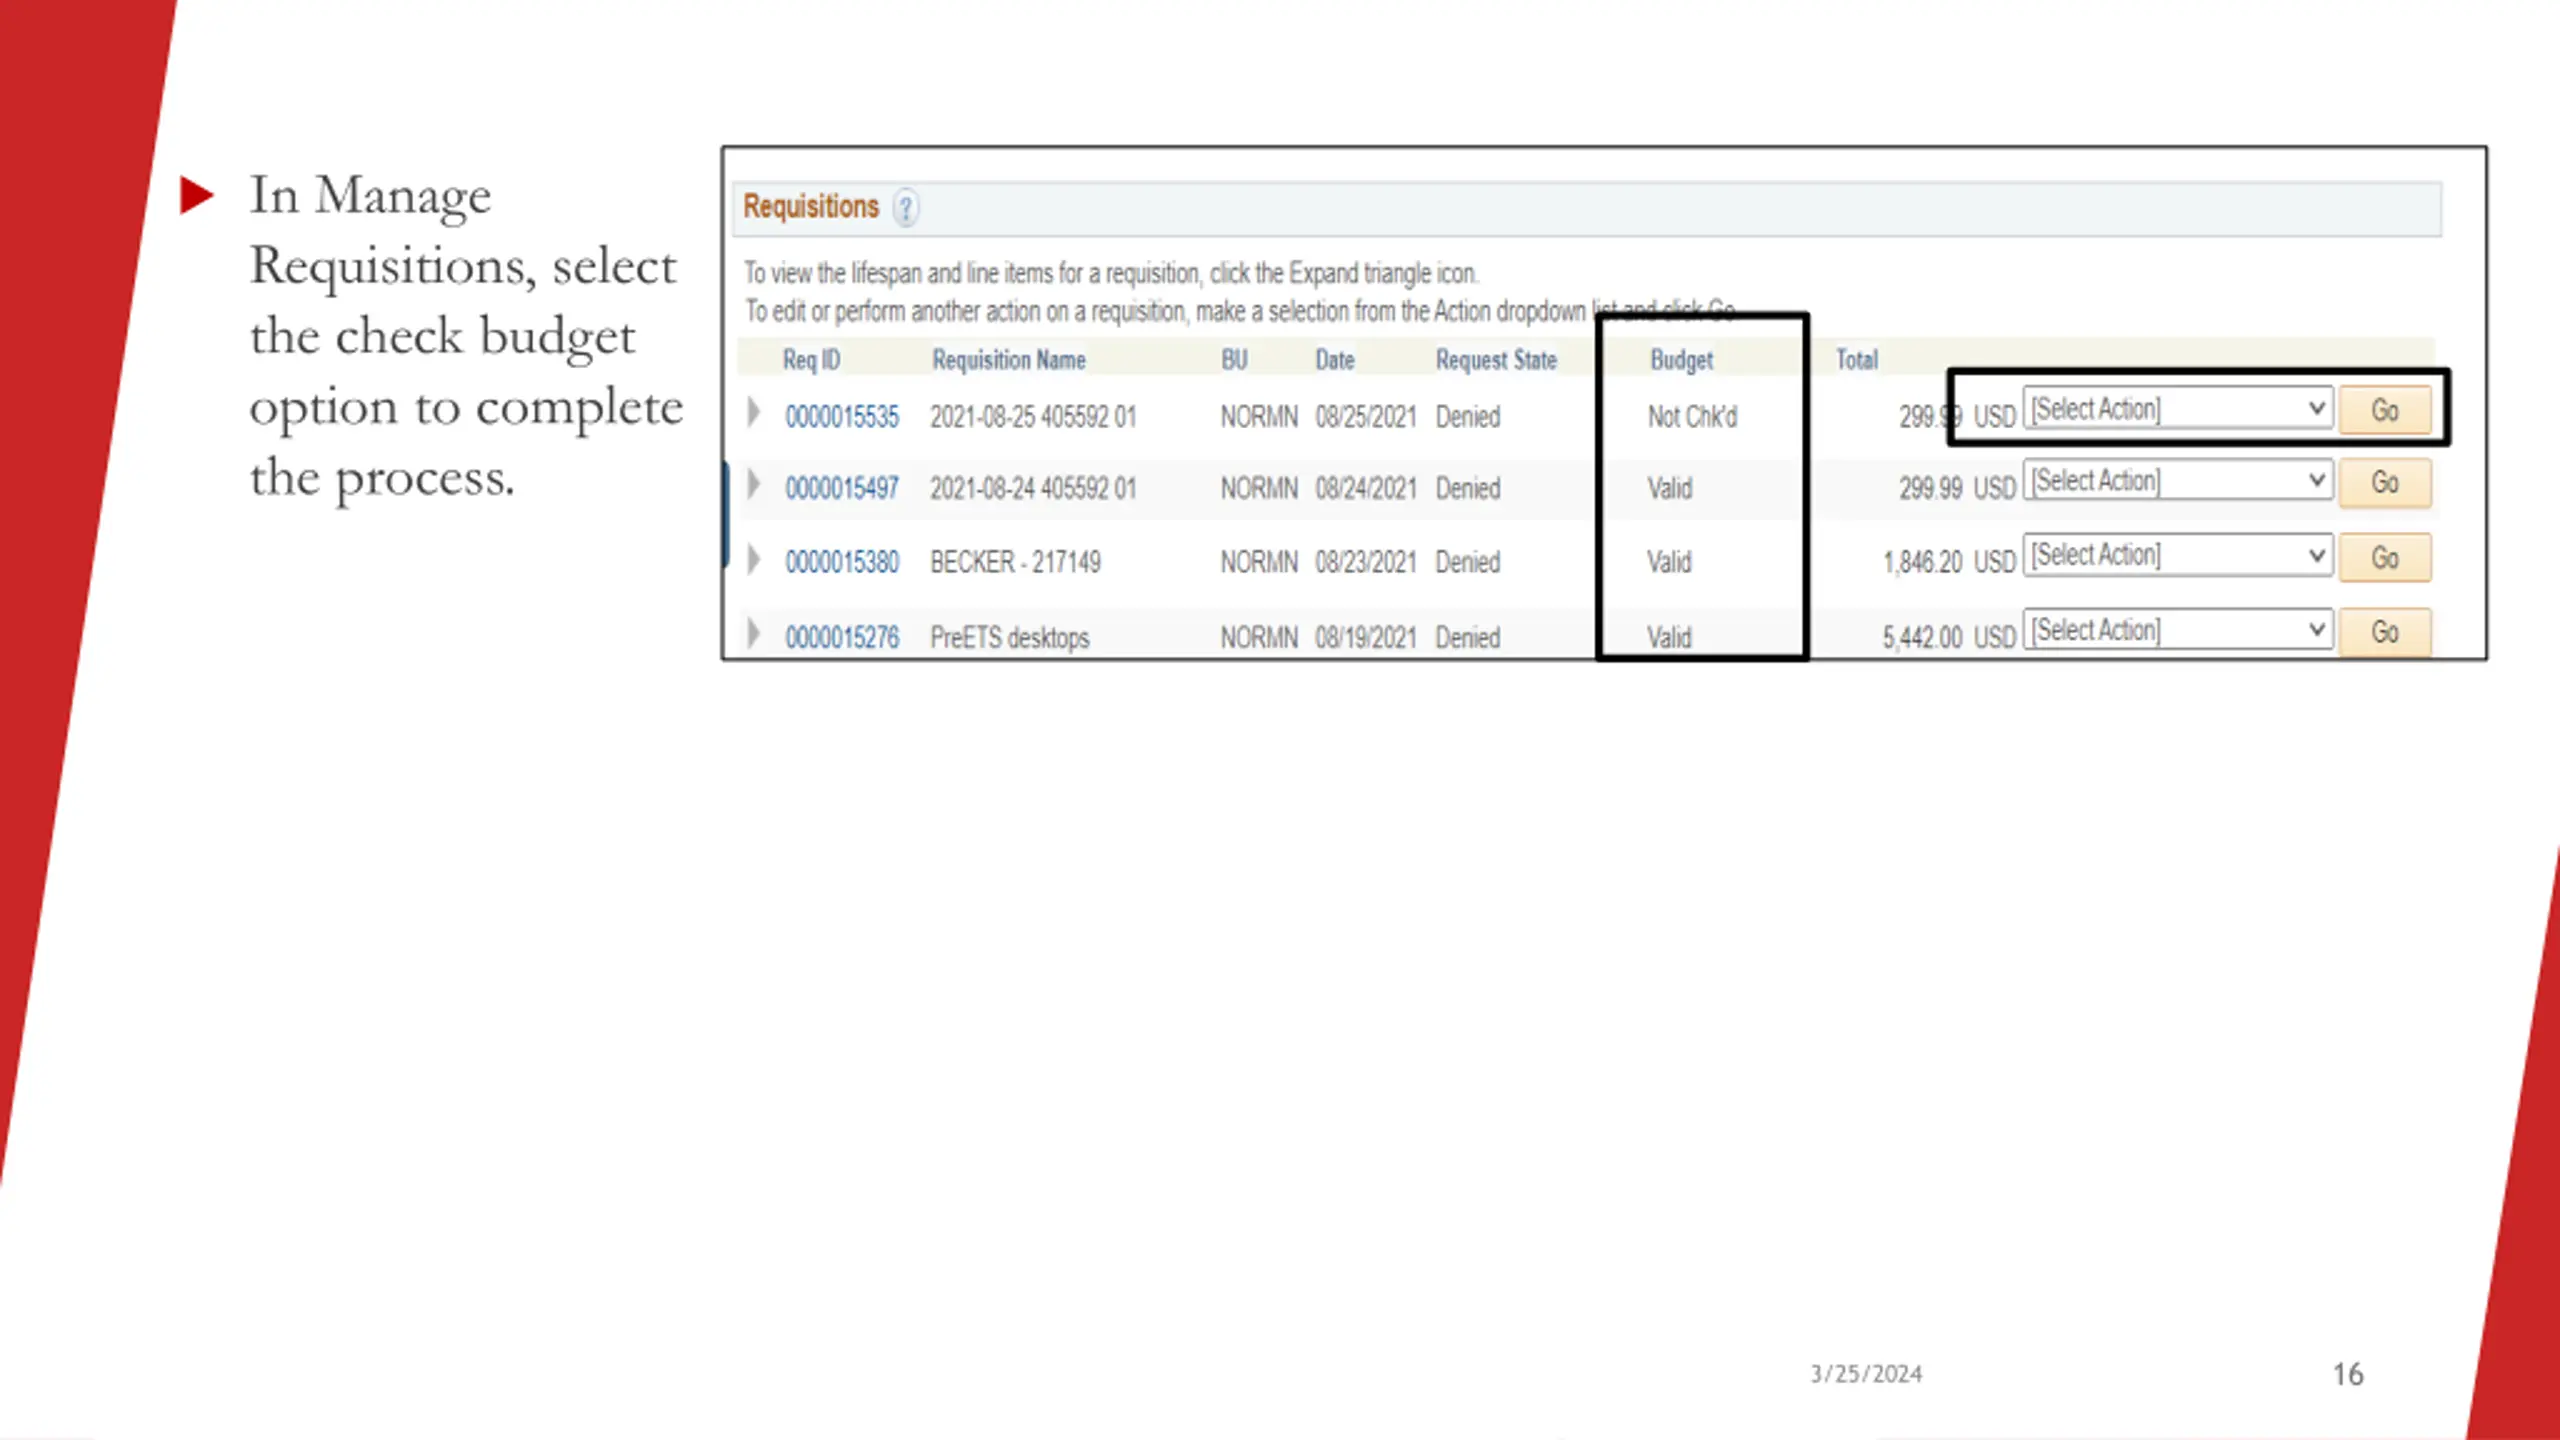Image resolution: width=2560 pixels, height=1440 pixels.
Task: Expand requisition 0000015497 row triangle
Action: 754,485
